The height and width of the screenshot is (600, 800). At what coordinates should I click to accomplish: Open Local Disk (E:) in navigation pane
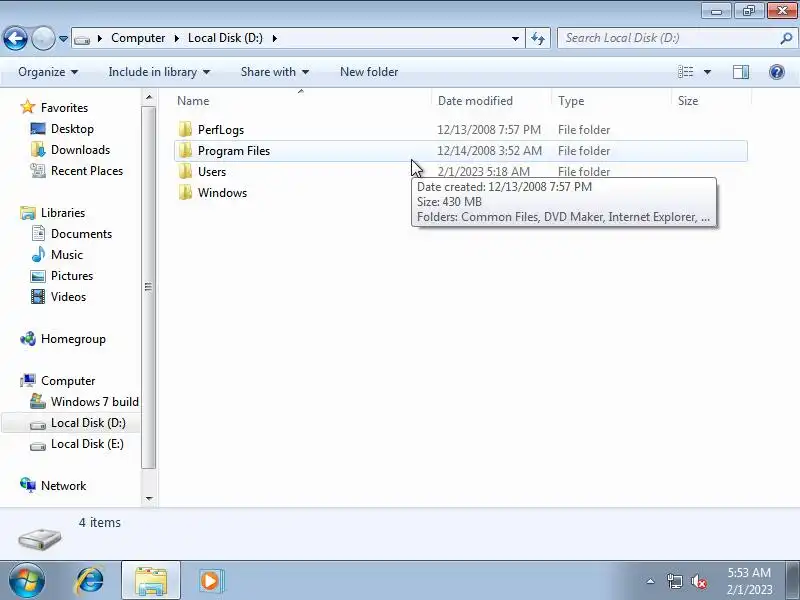(87, 443)
